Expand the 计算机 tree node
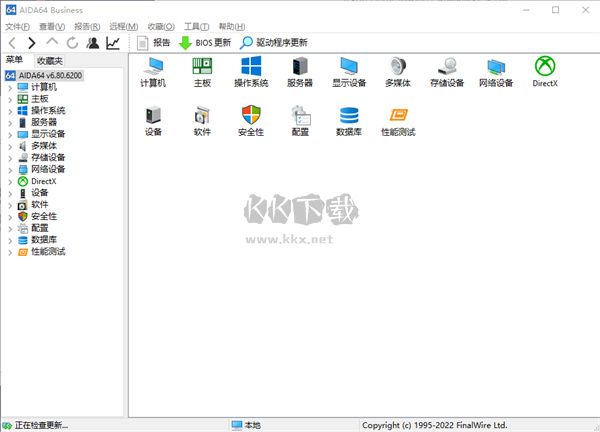Screen dimensions: 600x432 point(10,88)
